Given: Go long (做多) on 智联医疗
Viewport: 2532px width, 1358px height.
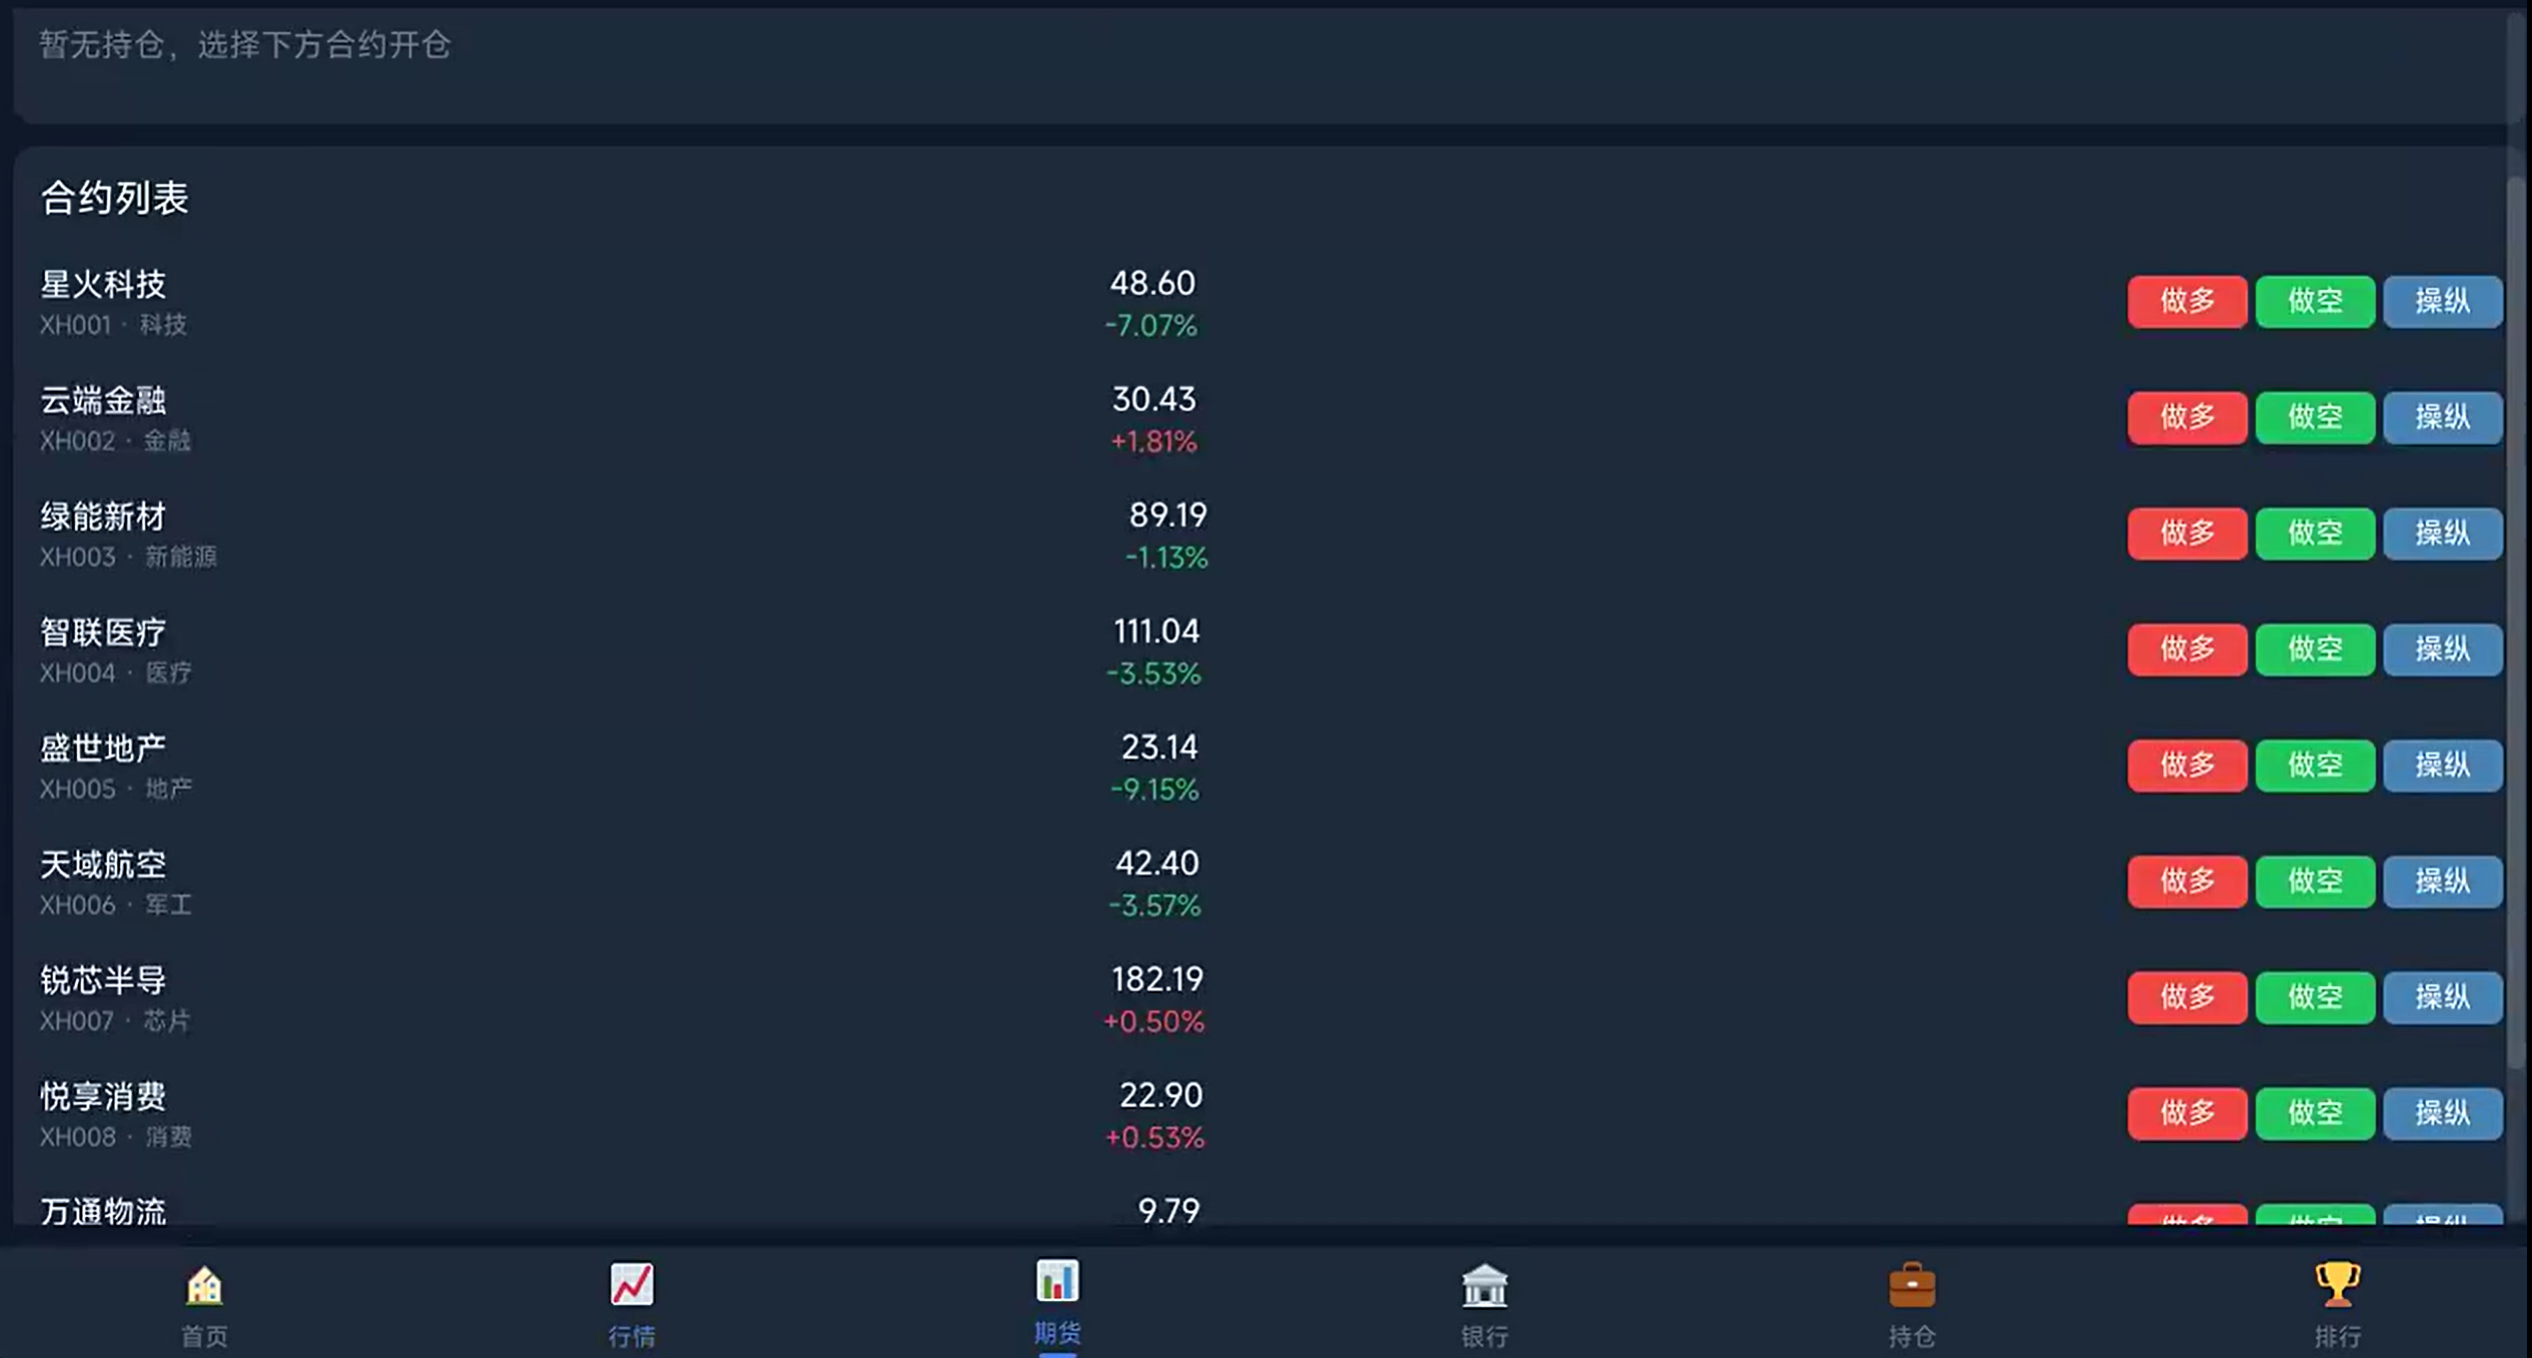Looking at the screenshot, I should coord(2187,649).
